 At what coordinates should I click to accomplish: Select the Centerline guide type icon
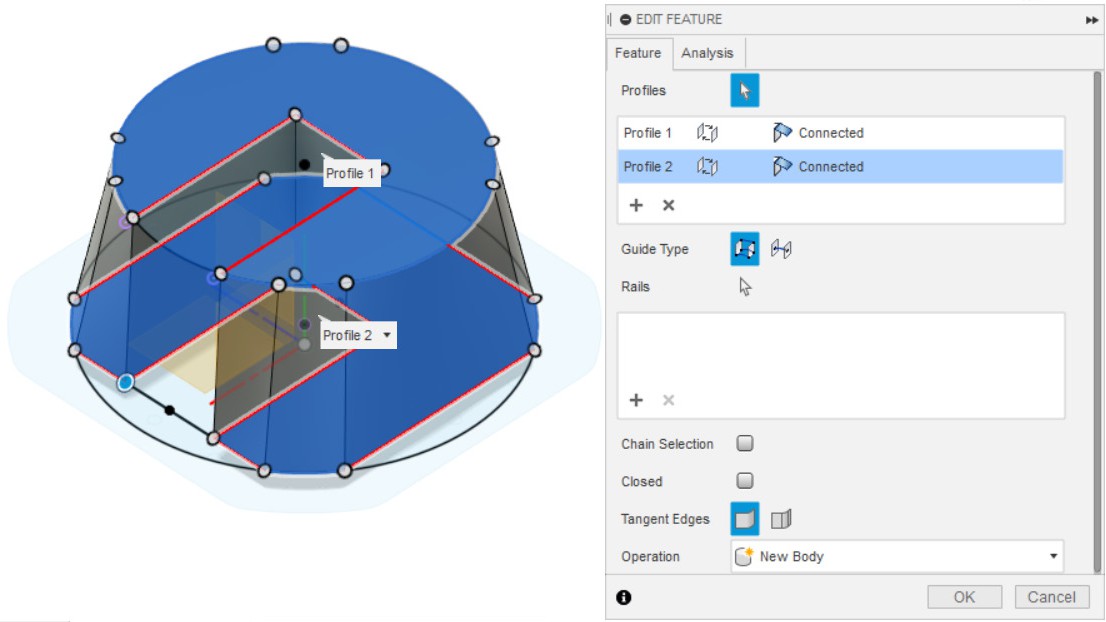pyautogui.click(x=782, y=250)
